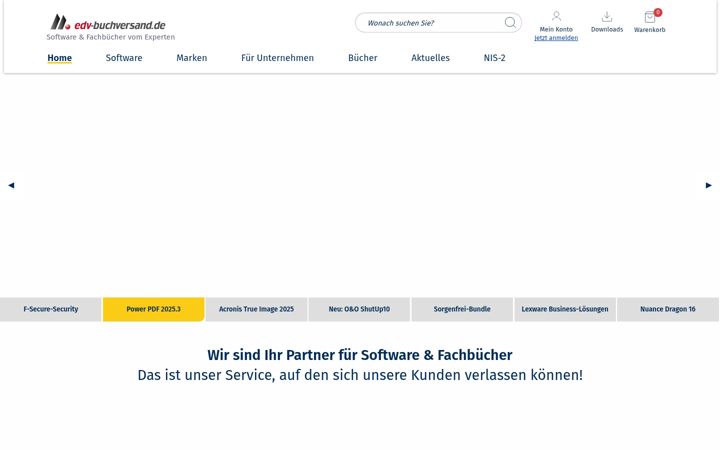Click subheading 'Das ist unser Service...'
Screen dimensions: 720x450
(x=360, y=375)
